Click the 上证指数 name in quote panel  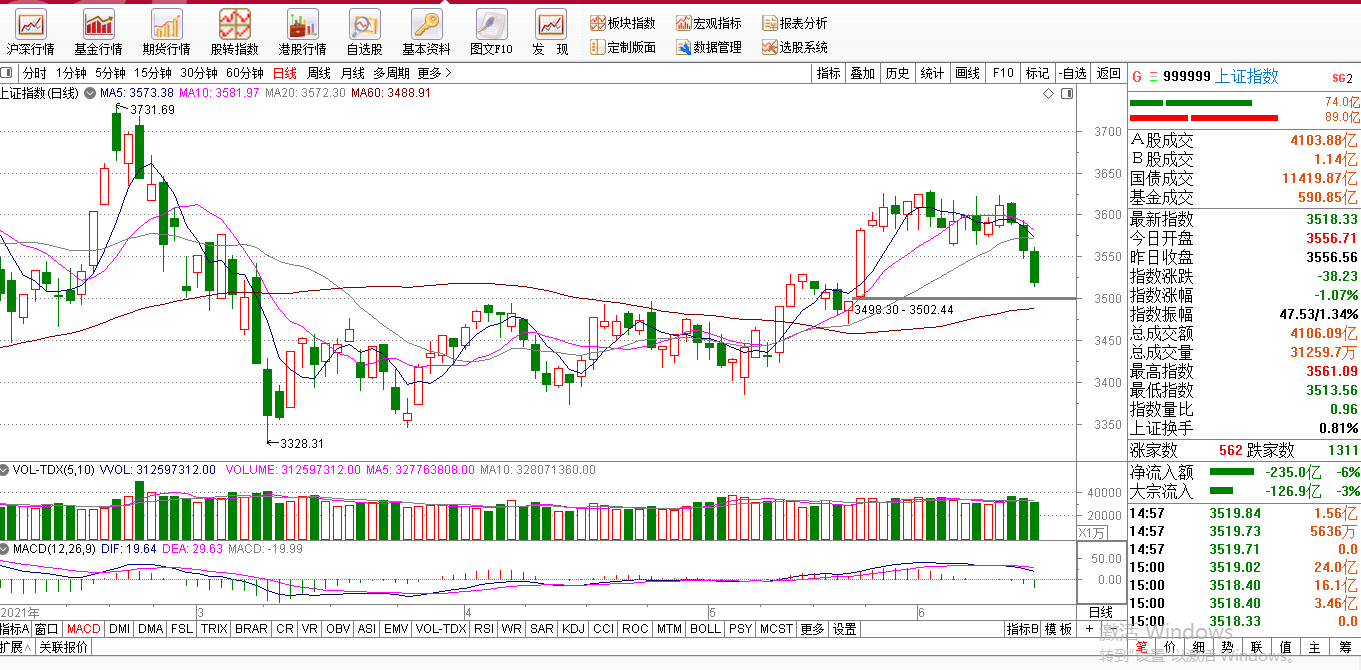point(1246,77)
